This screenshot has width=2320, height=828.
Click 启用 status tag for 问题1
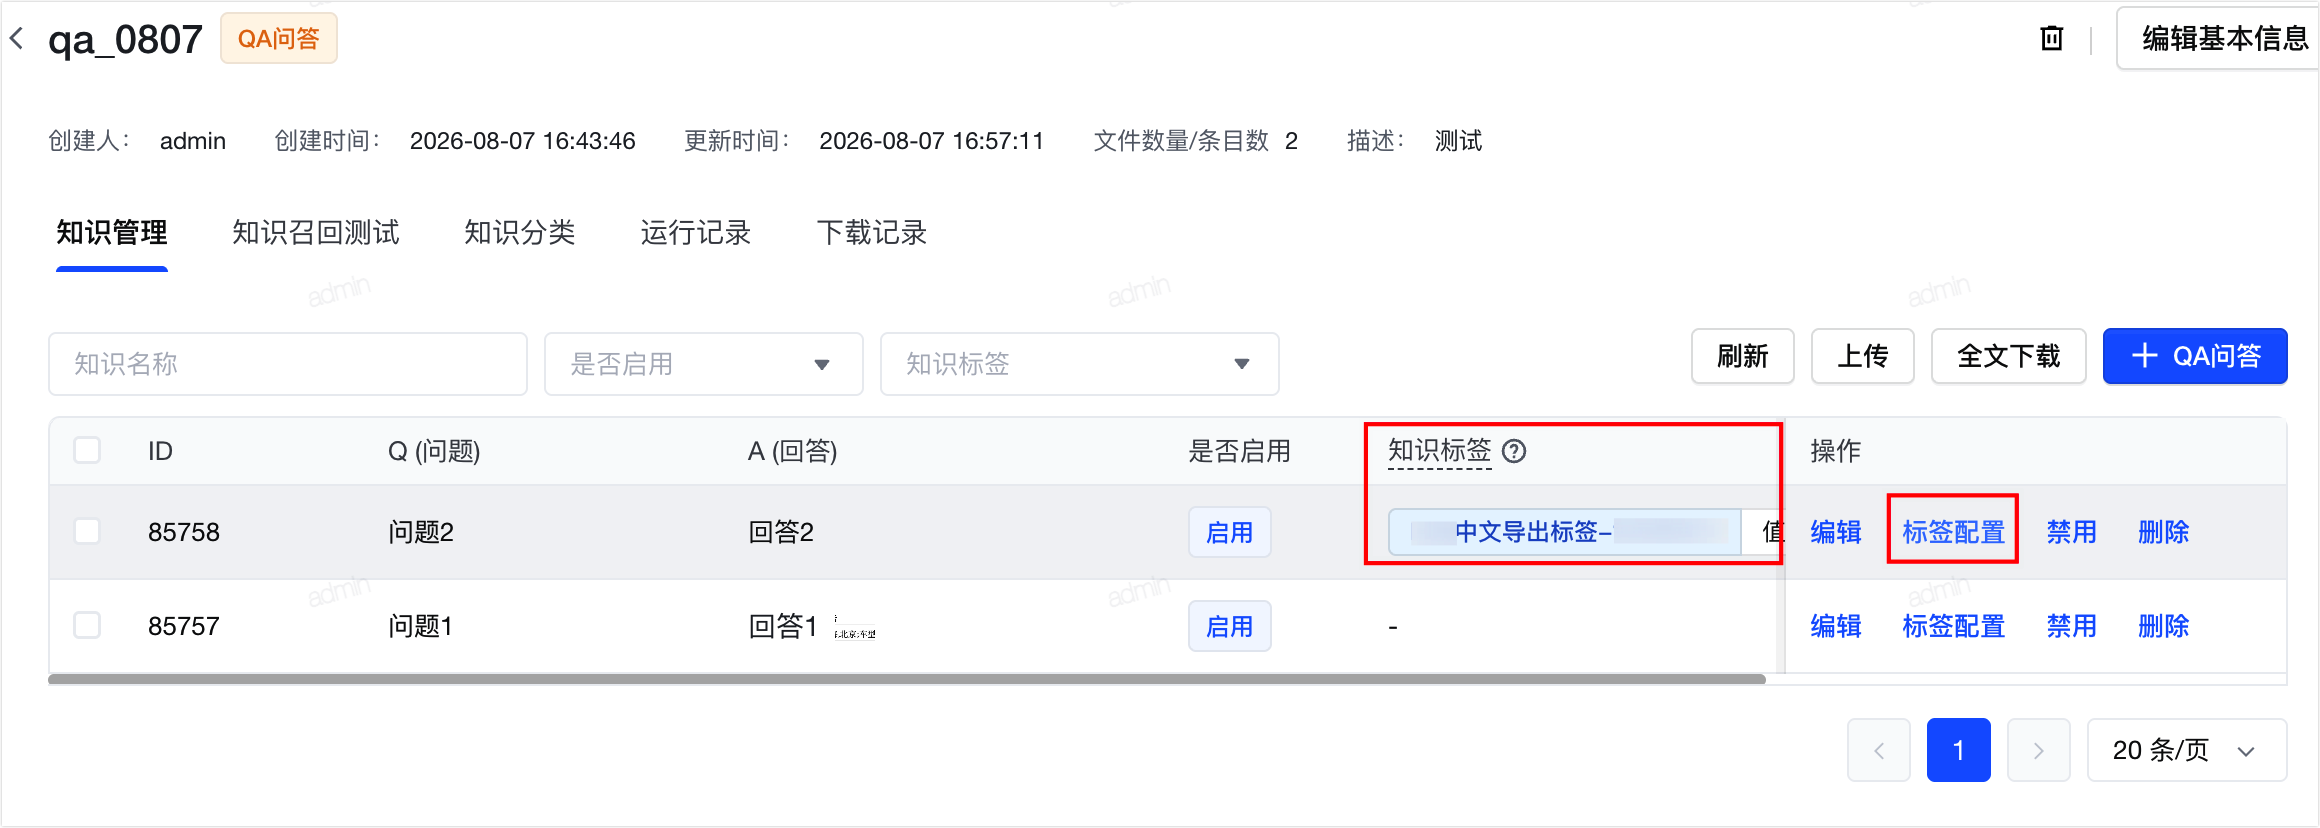click(1230, 626)
